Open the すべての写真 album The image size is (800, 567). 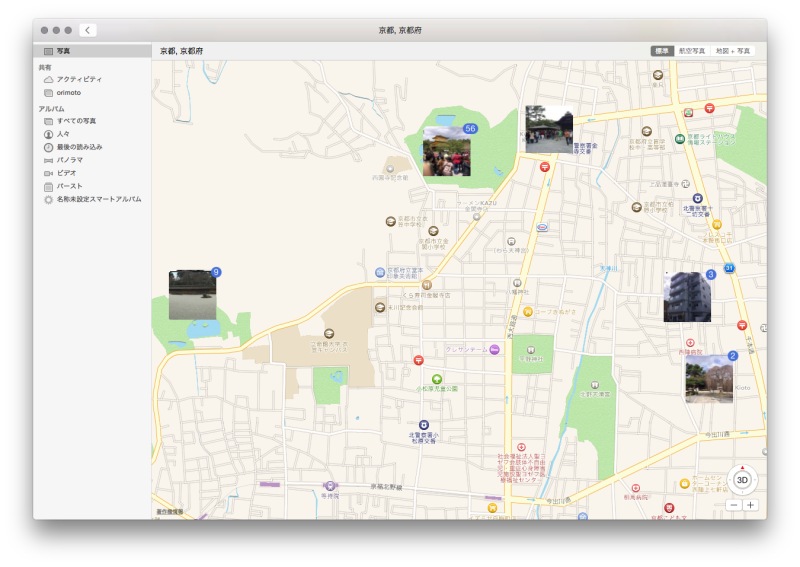76,121
